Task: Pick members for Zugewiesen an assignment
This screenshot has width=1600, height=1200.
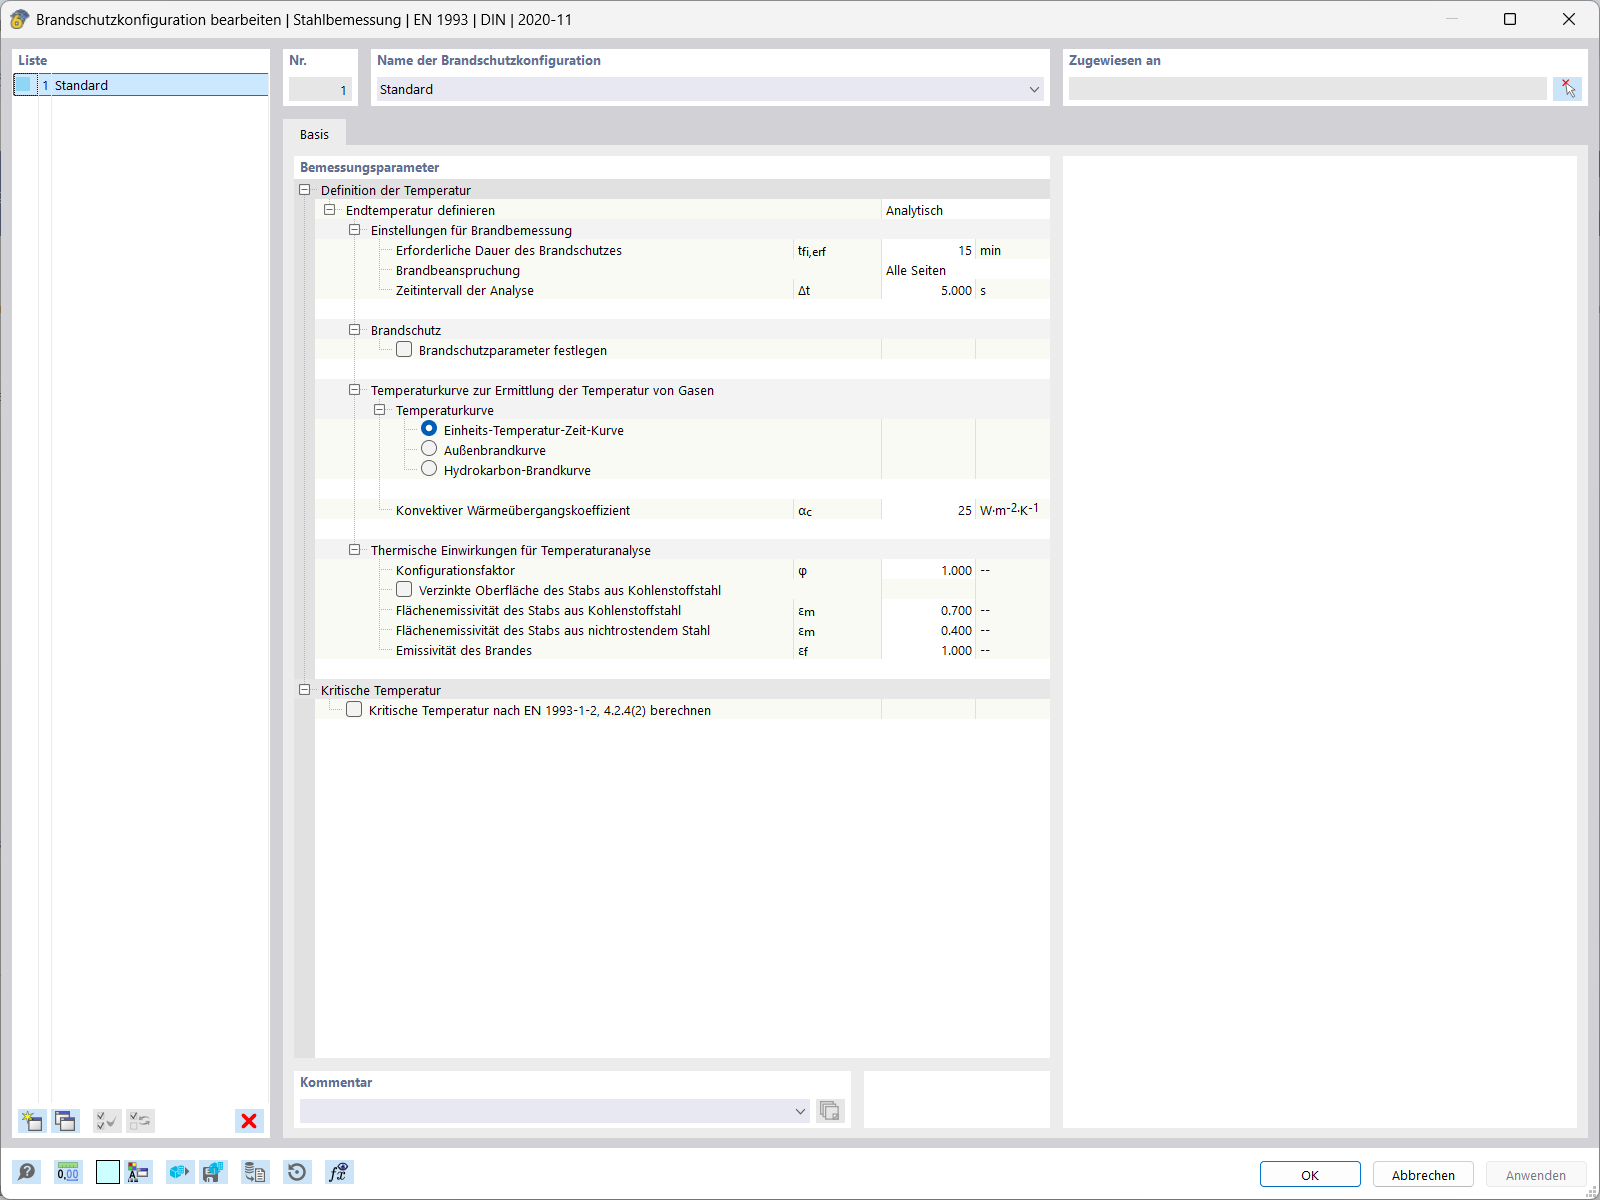Action: (x=1568, y=88)
